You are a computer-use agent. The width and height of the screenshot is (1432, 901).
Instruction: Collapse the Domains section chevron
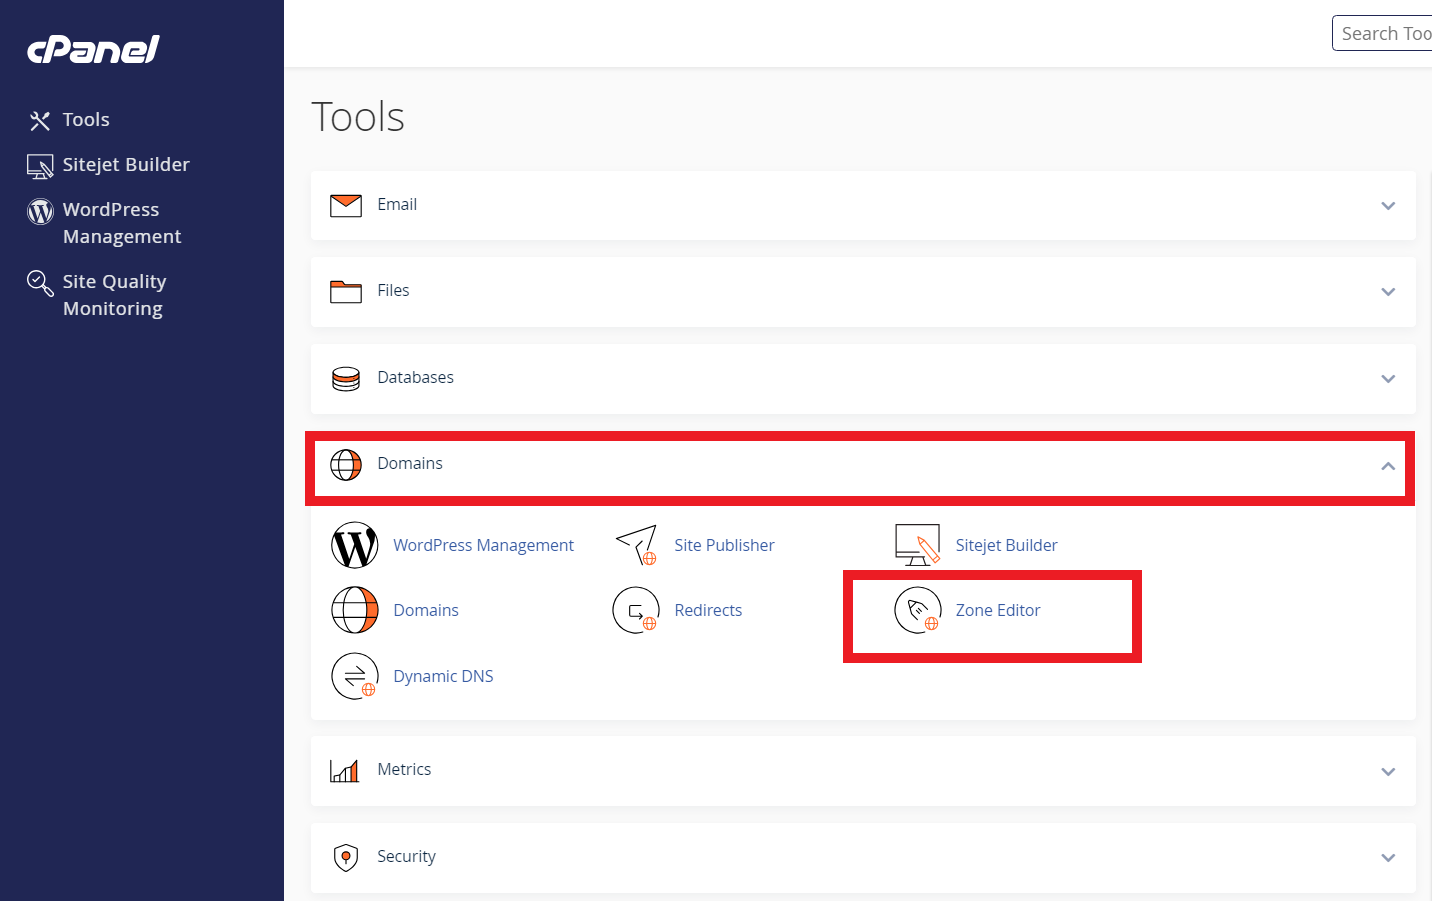1387,466
